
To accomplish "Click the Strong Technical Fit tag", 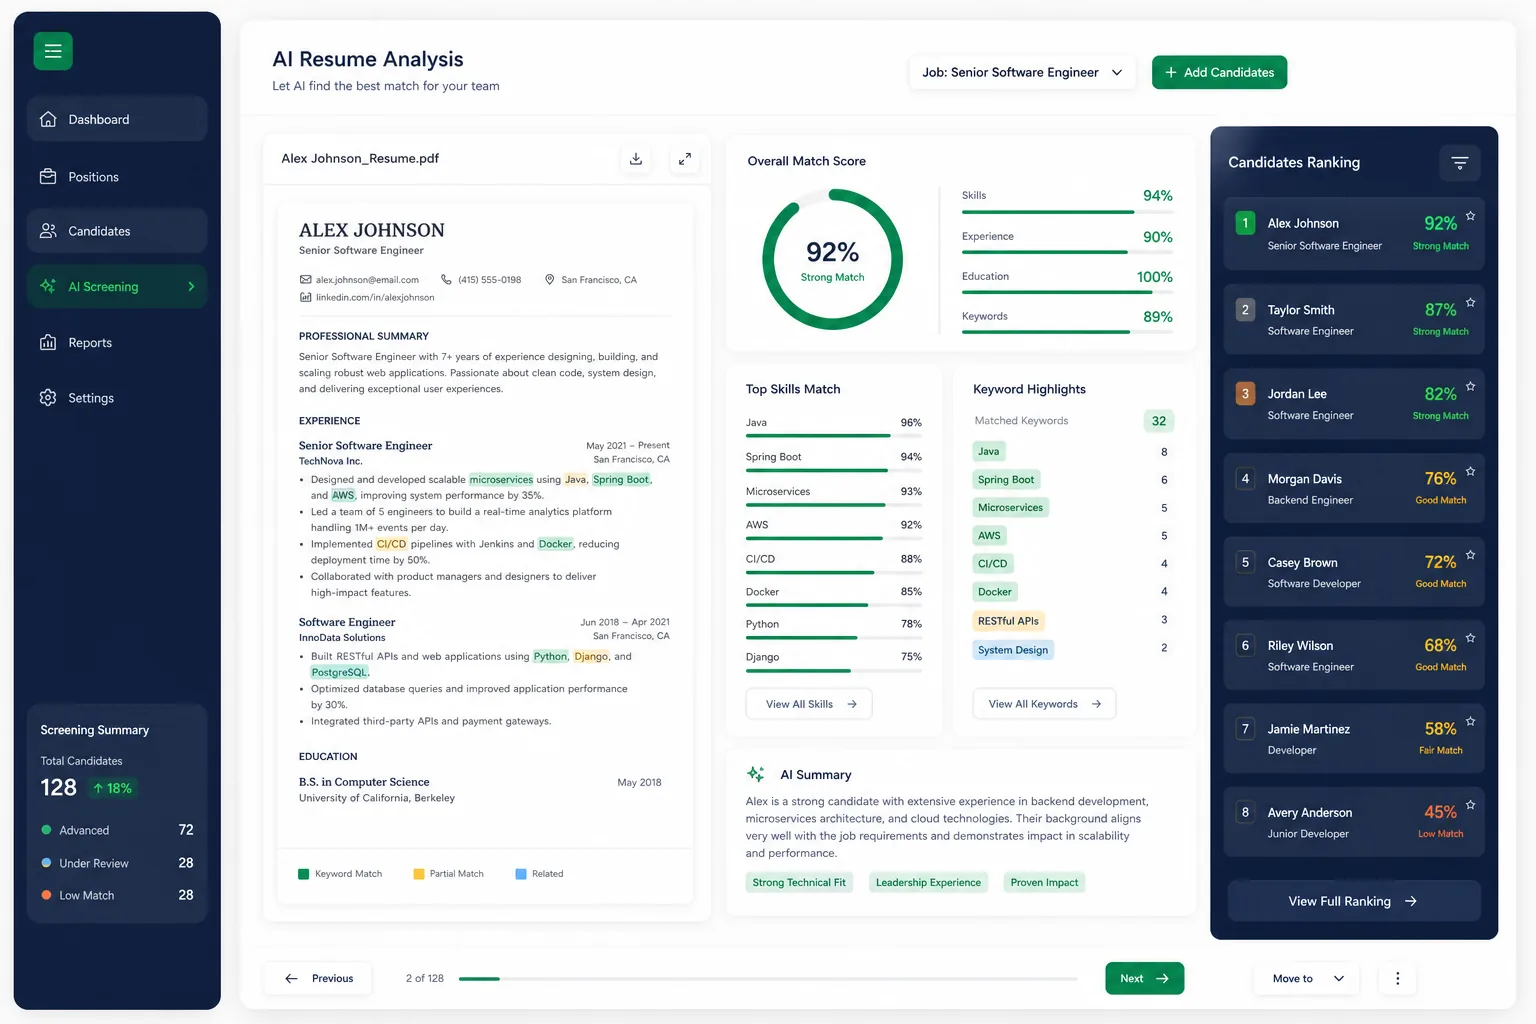I will click(799, 882).
